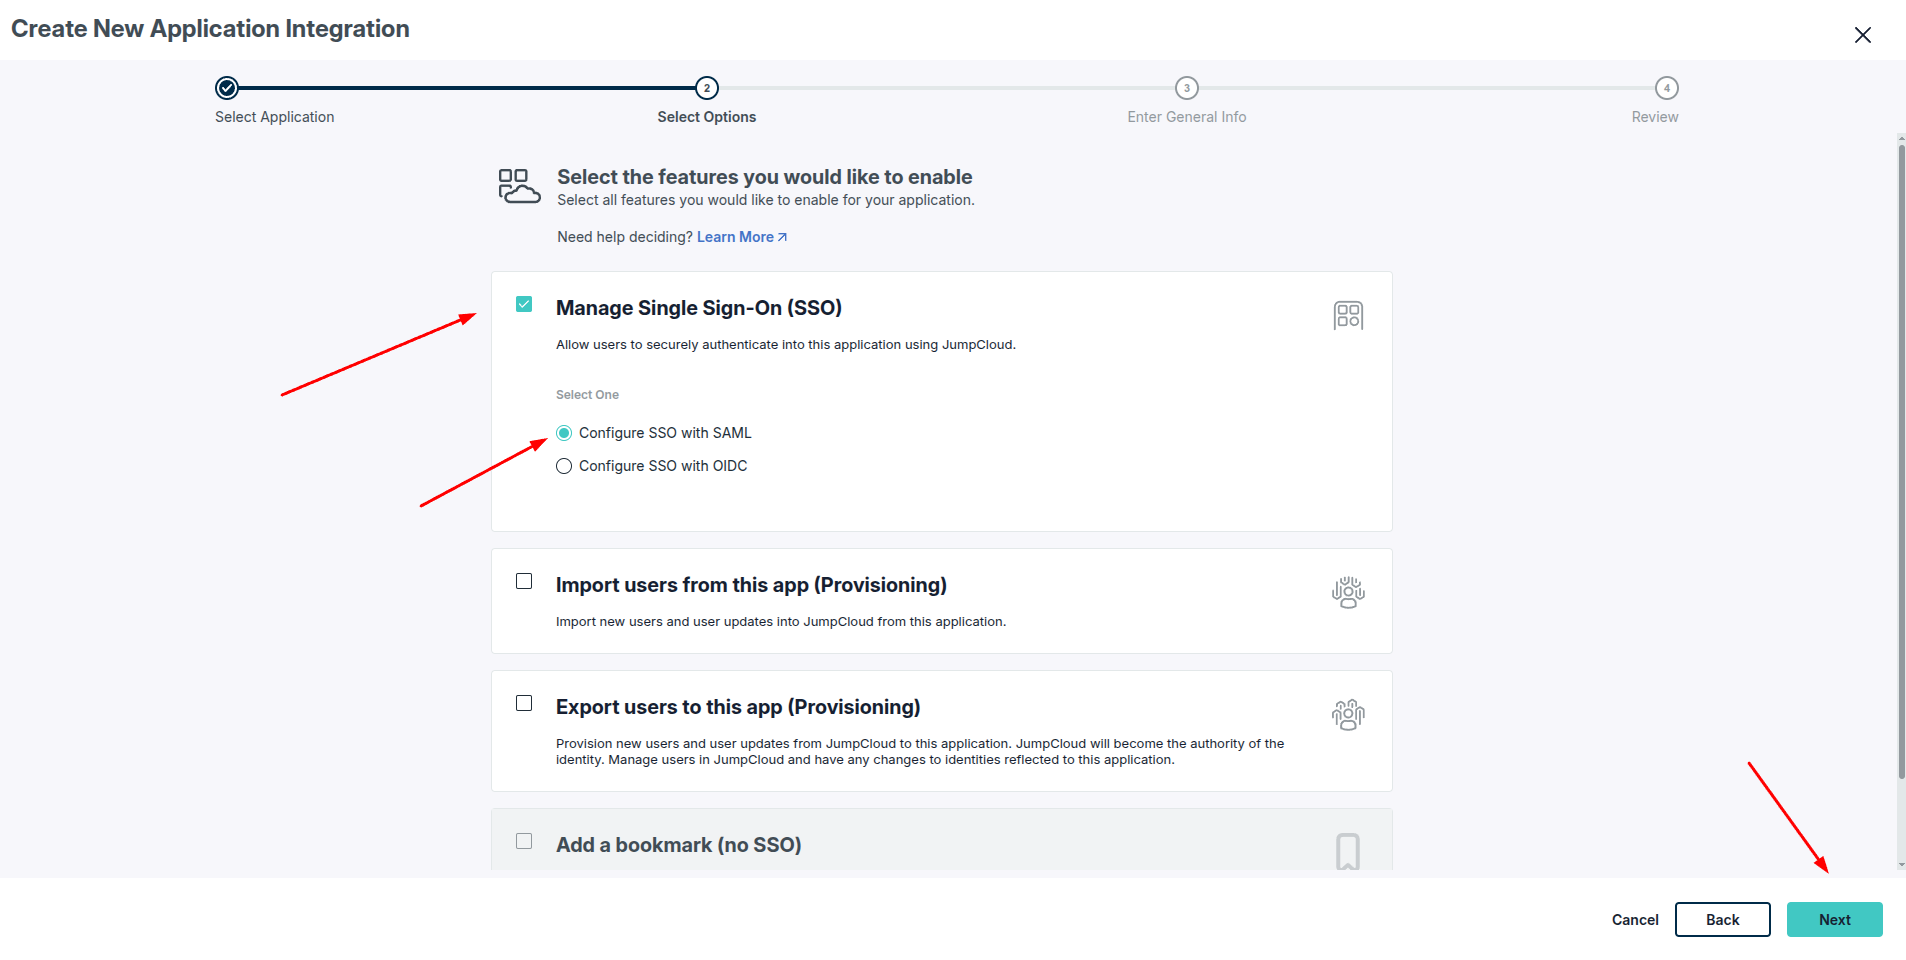1906x960 pixels.
Task: Click the Next button
Action: [x=1835, y=920]
